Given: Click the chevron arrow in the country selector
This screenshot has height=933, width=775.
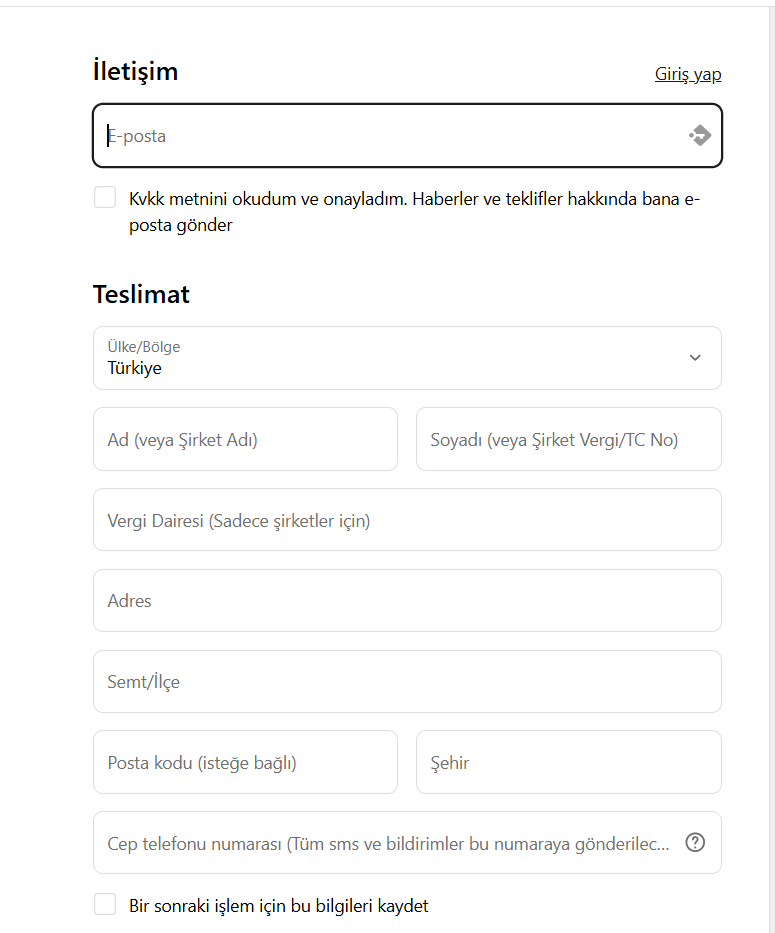Looking at the screenshot, I should [x=695, y=358].
